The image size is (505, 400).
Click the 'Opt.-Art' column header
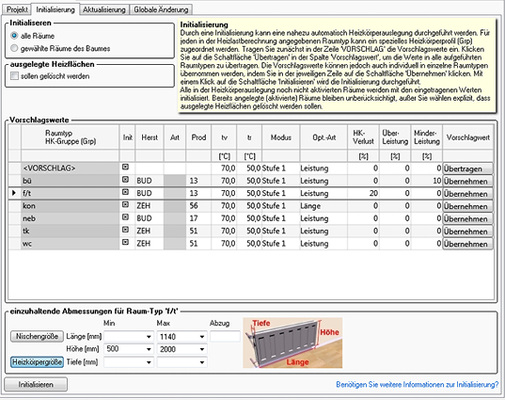(324, 137)
